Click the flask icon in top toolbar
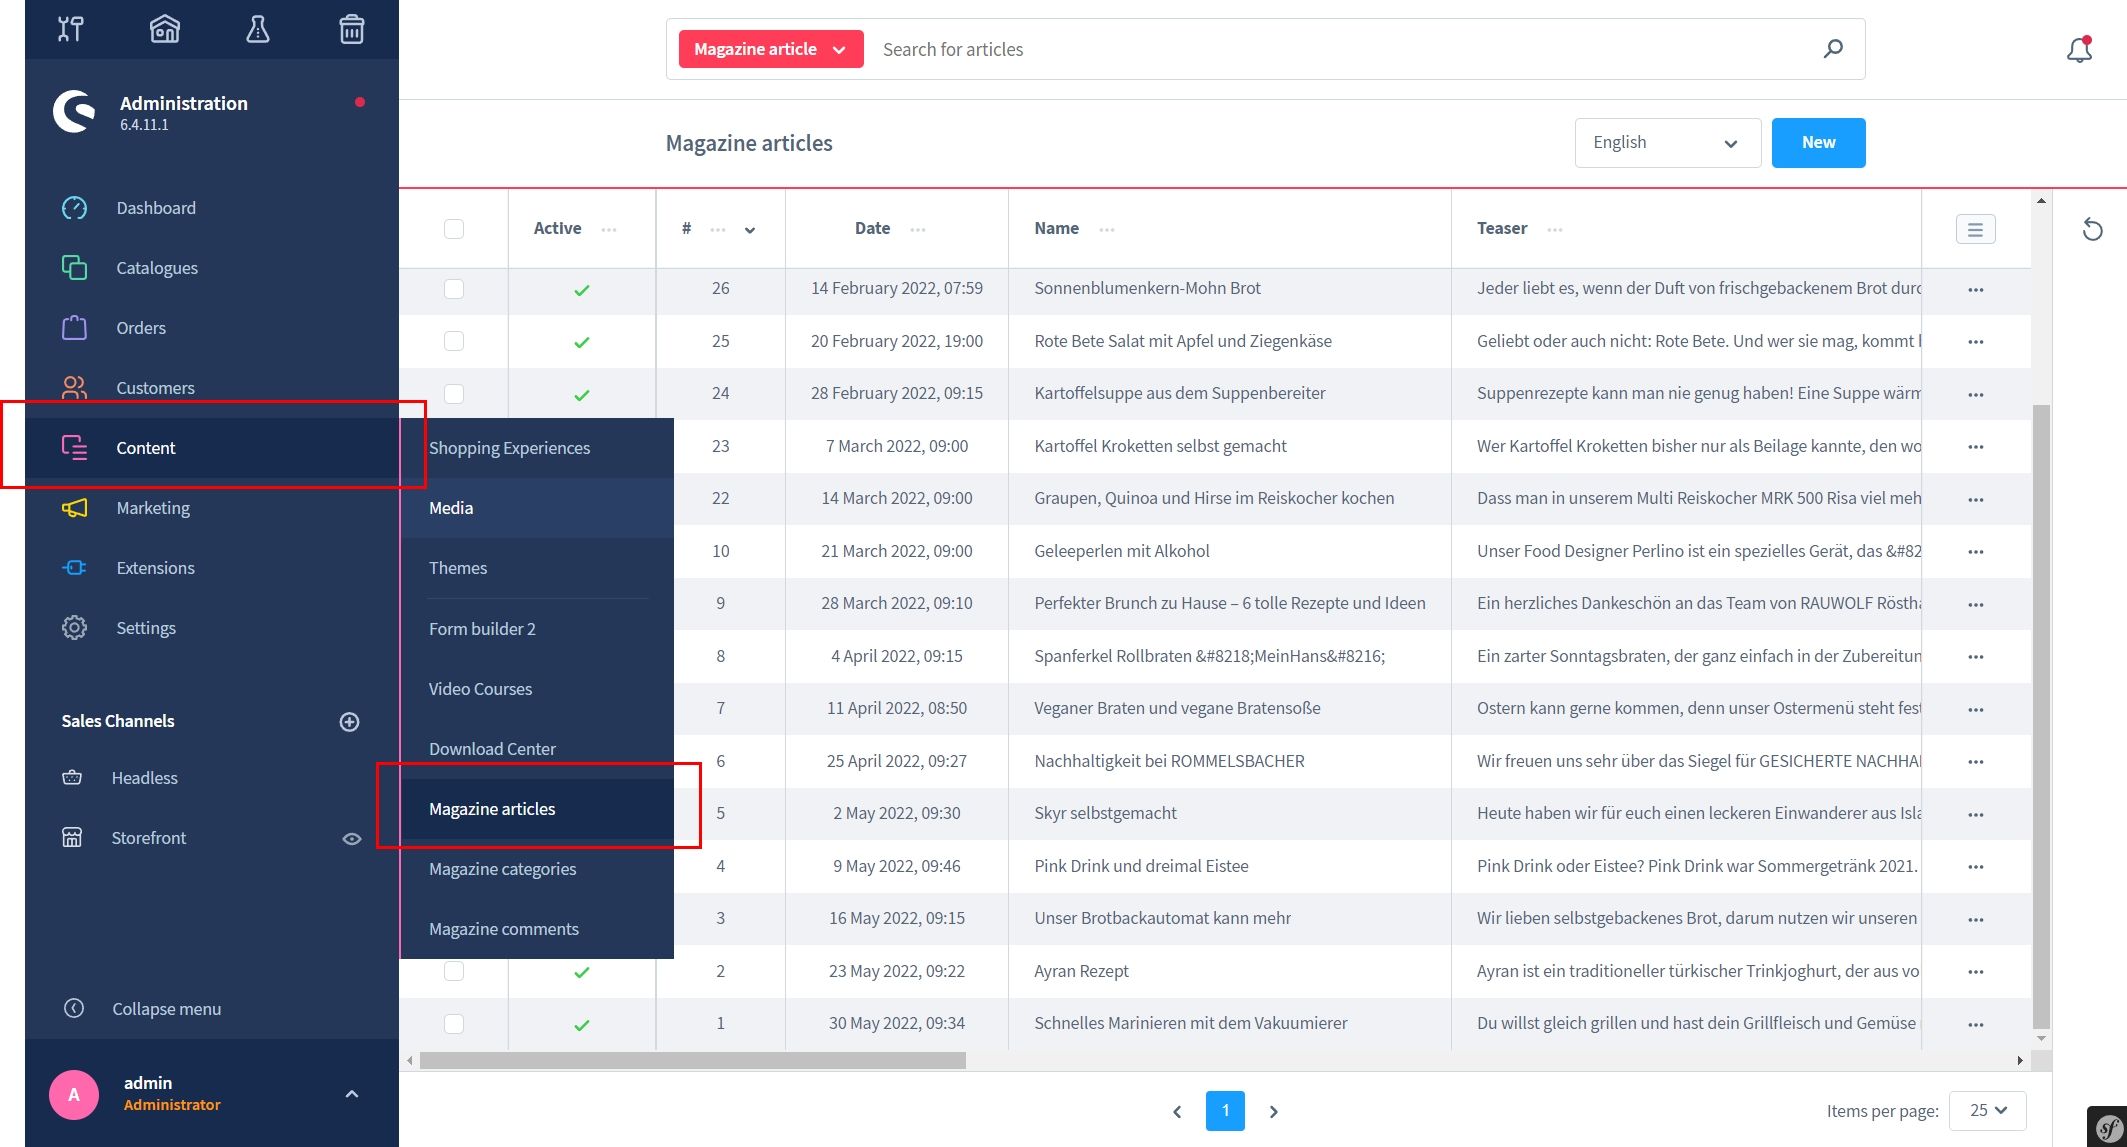Image resolution: width=2127 pixels, height=1147 pixels. click(x=258, y=29)
